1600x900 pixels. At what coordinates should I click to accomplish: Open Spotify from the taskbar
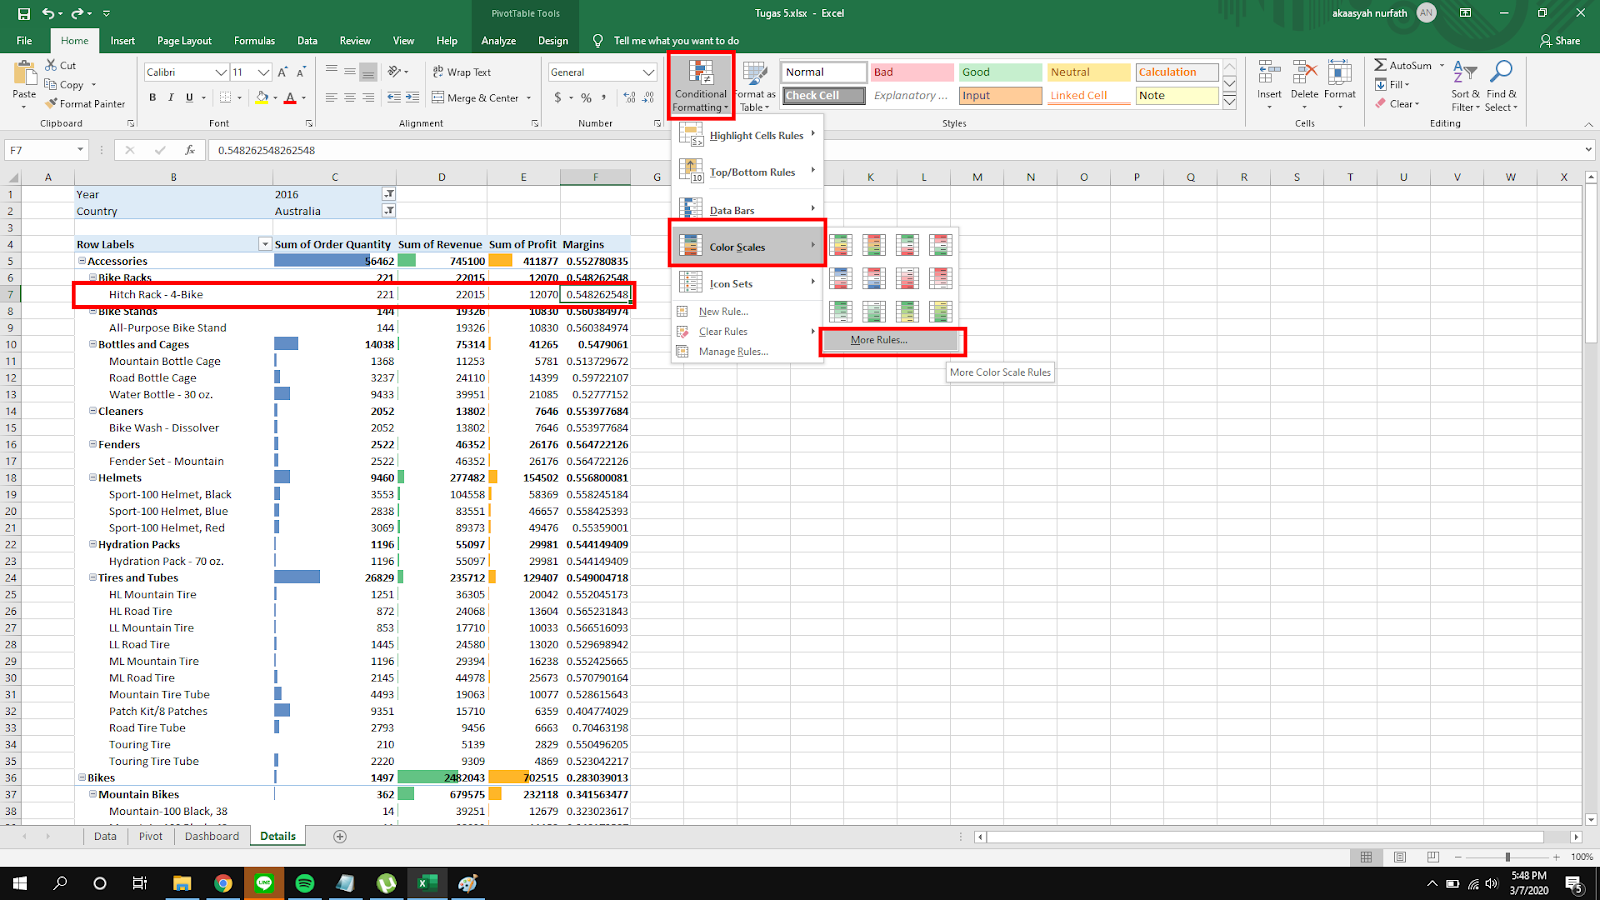click(305, 883)
